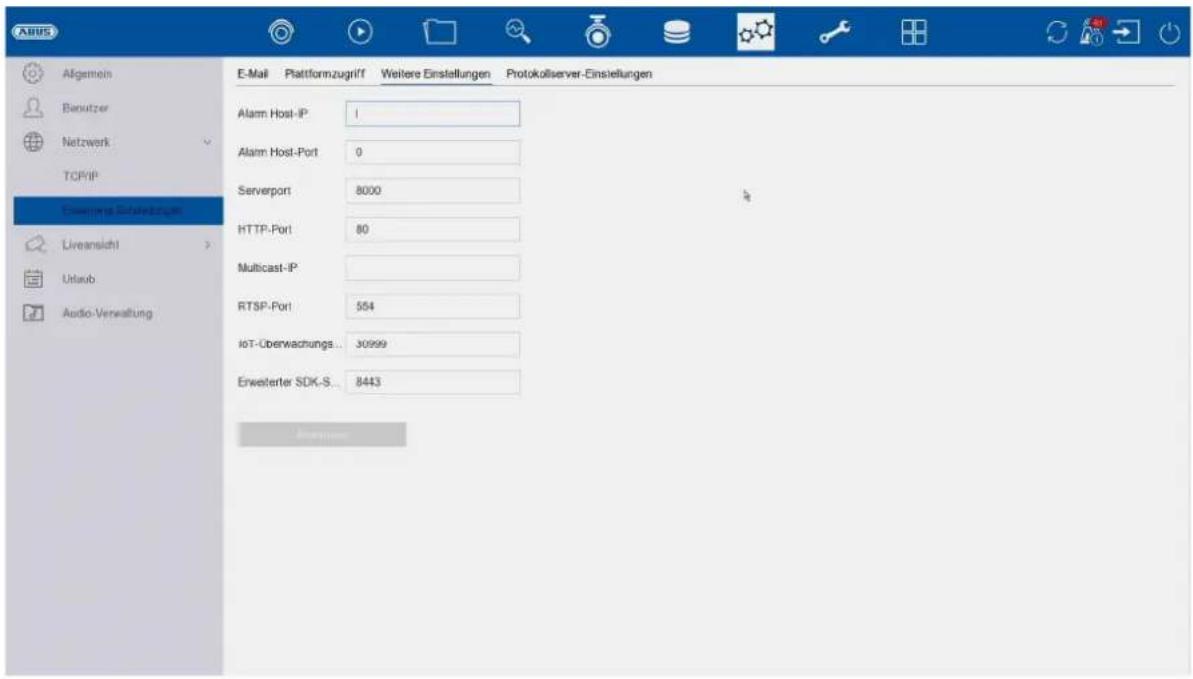
Task: Click the Audio-Verwaltung icon in sidebar
Action: click(33, 313)
